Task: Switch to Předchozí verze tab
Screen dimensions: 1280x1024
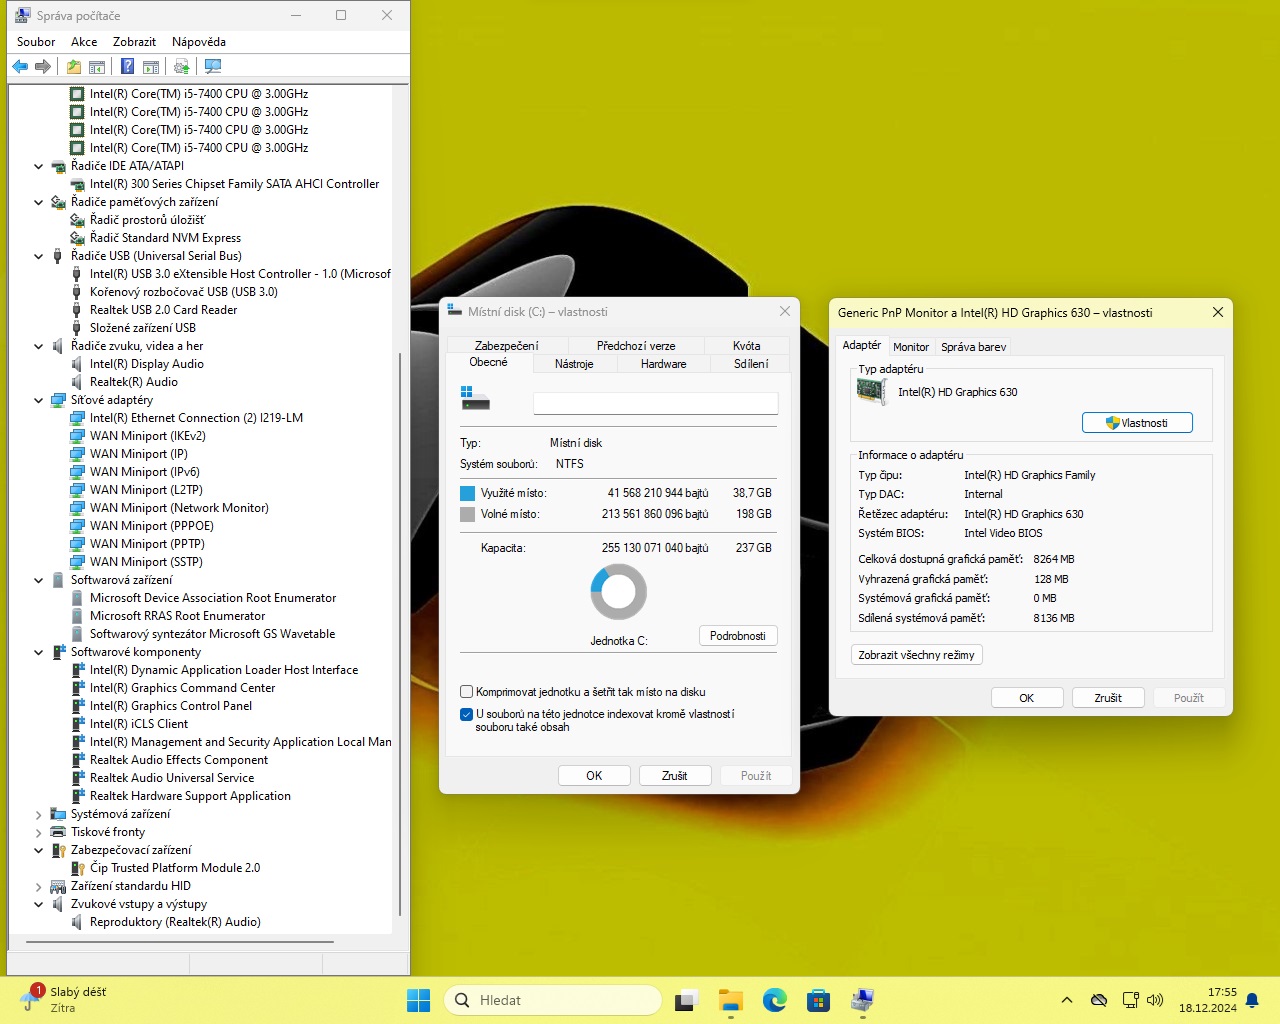Action: coord(635,346)
